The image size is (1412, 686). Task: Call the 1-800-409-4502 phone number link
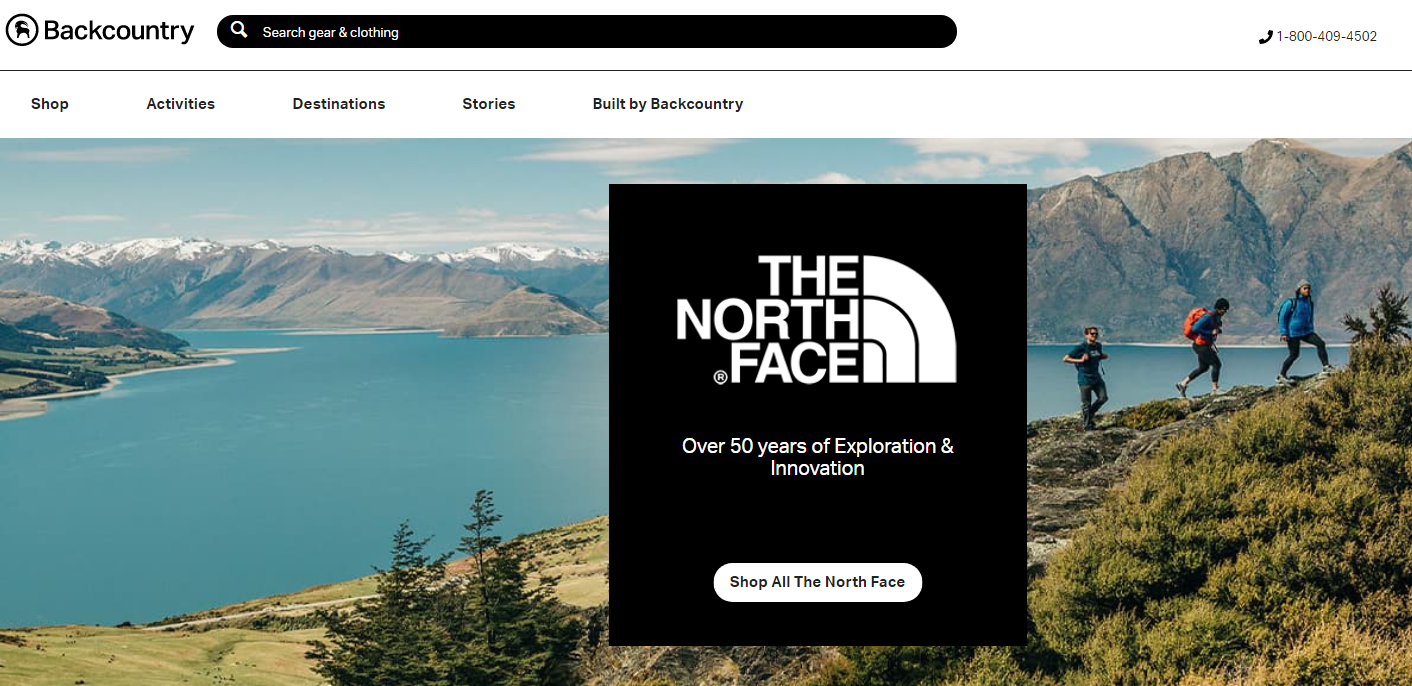point(1326,36)
